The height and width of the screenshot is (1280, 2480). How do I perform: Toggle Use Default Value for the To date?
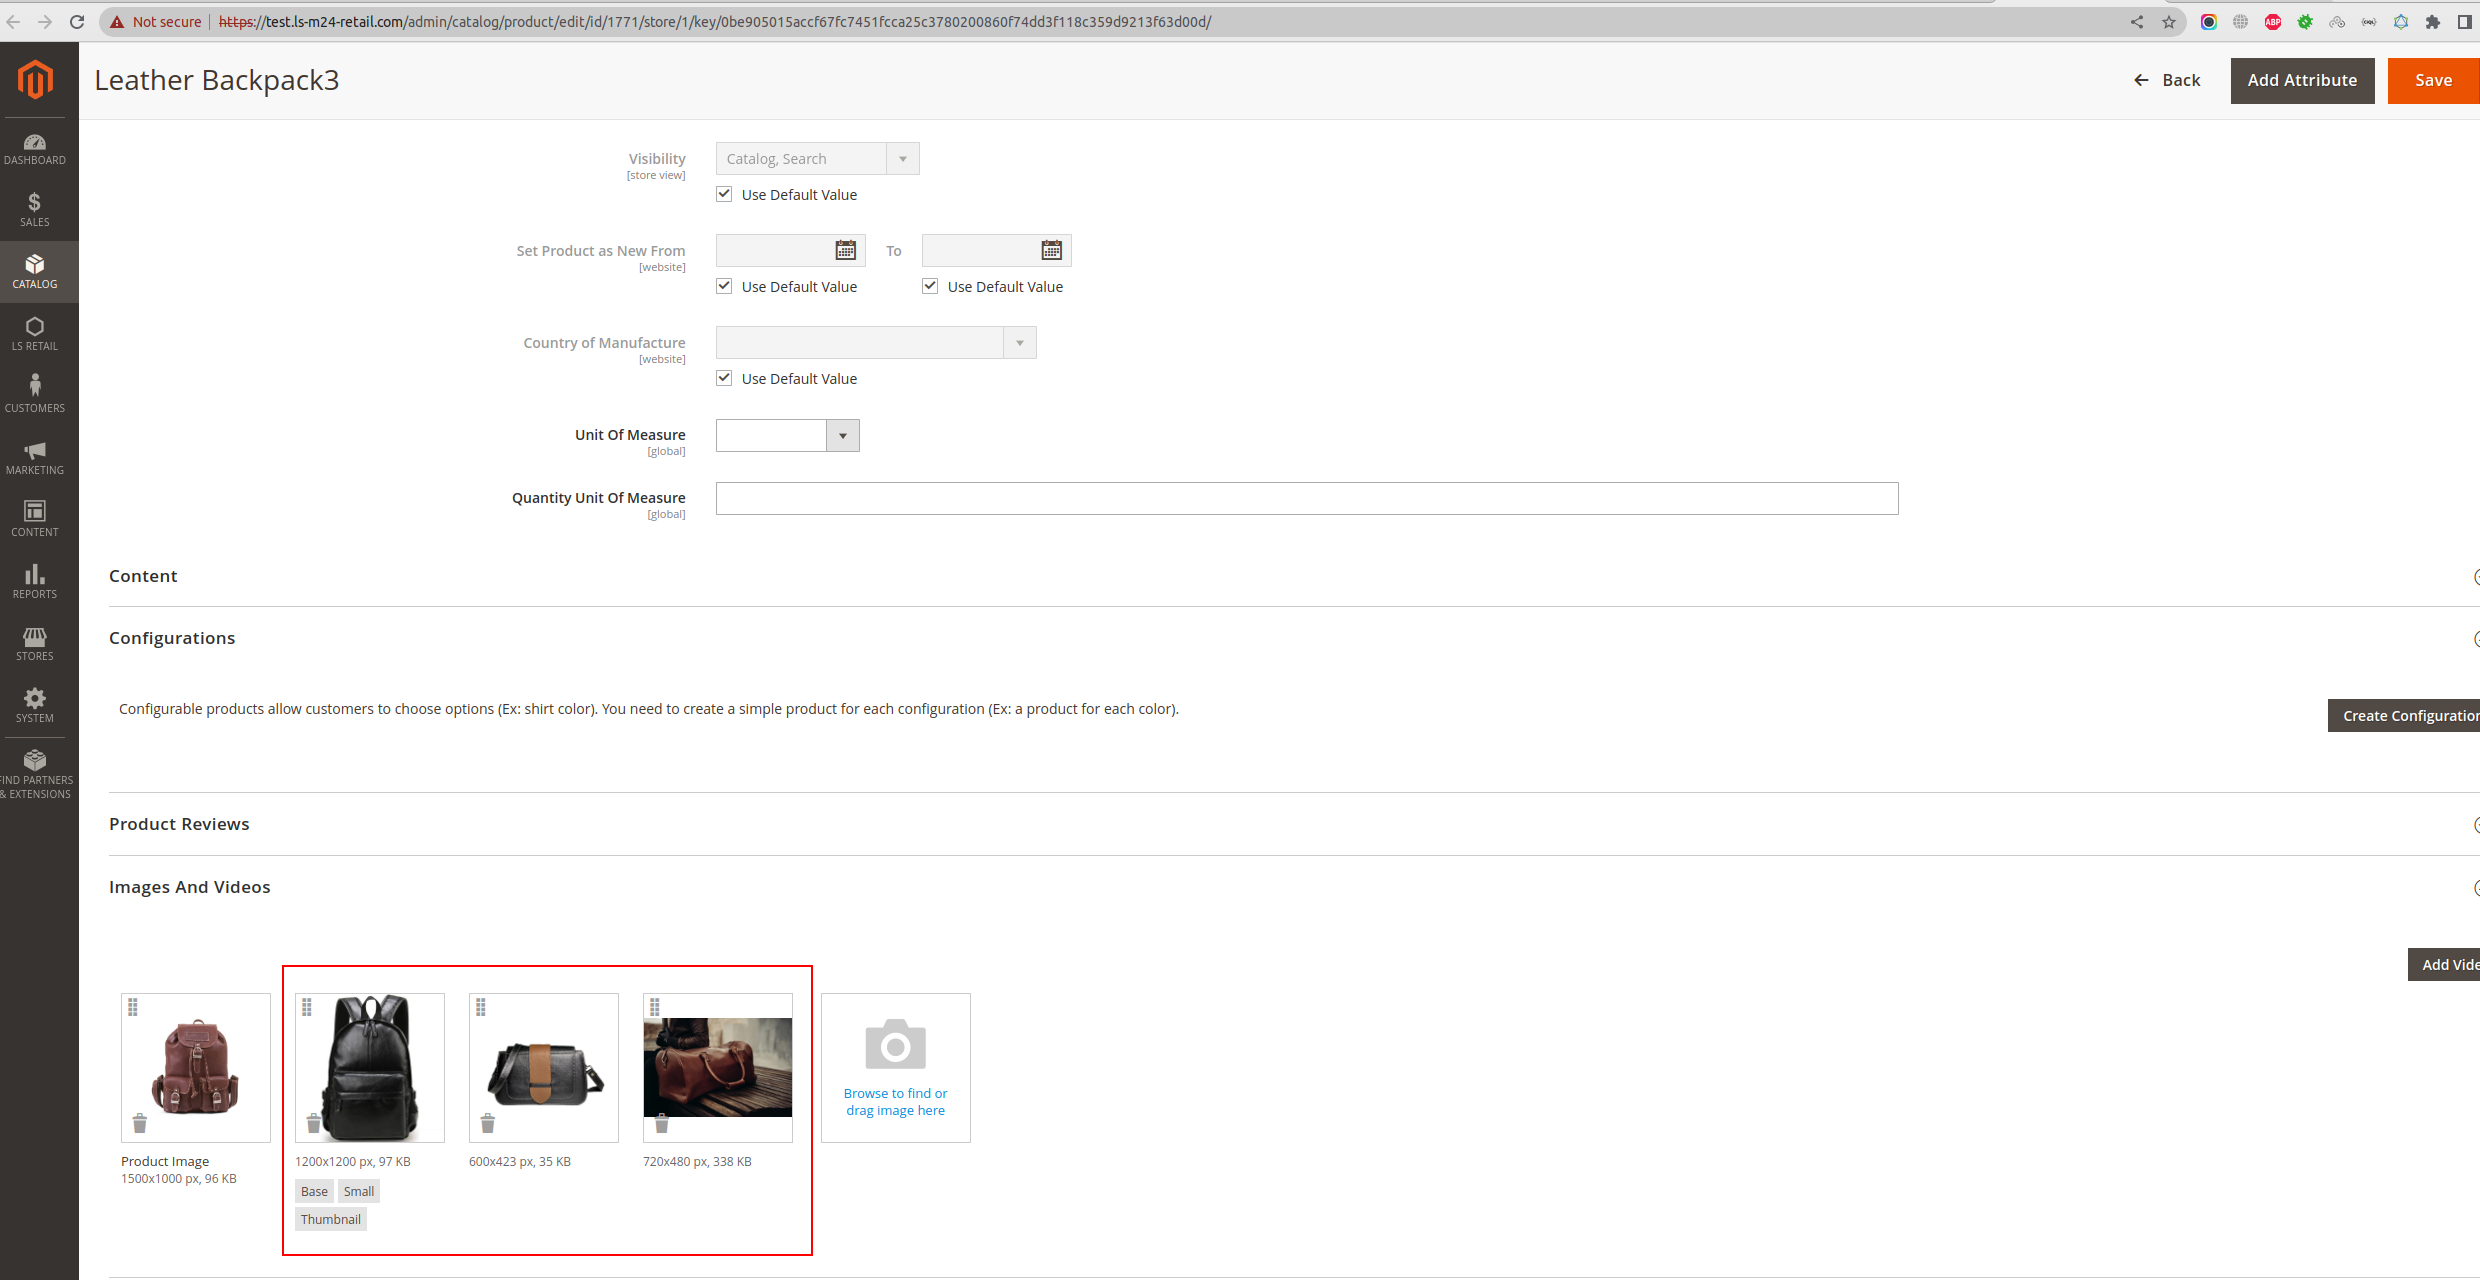pyautogui.click(x=930, y=286)
